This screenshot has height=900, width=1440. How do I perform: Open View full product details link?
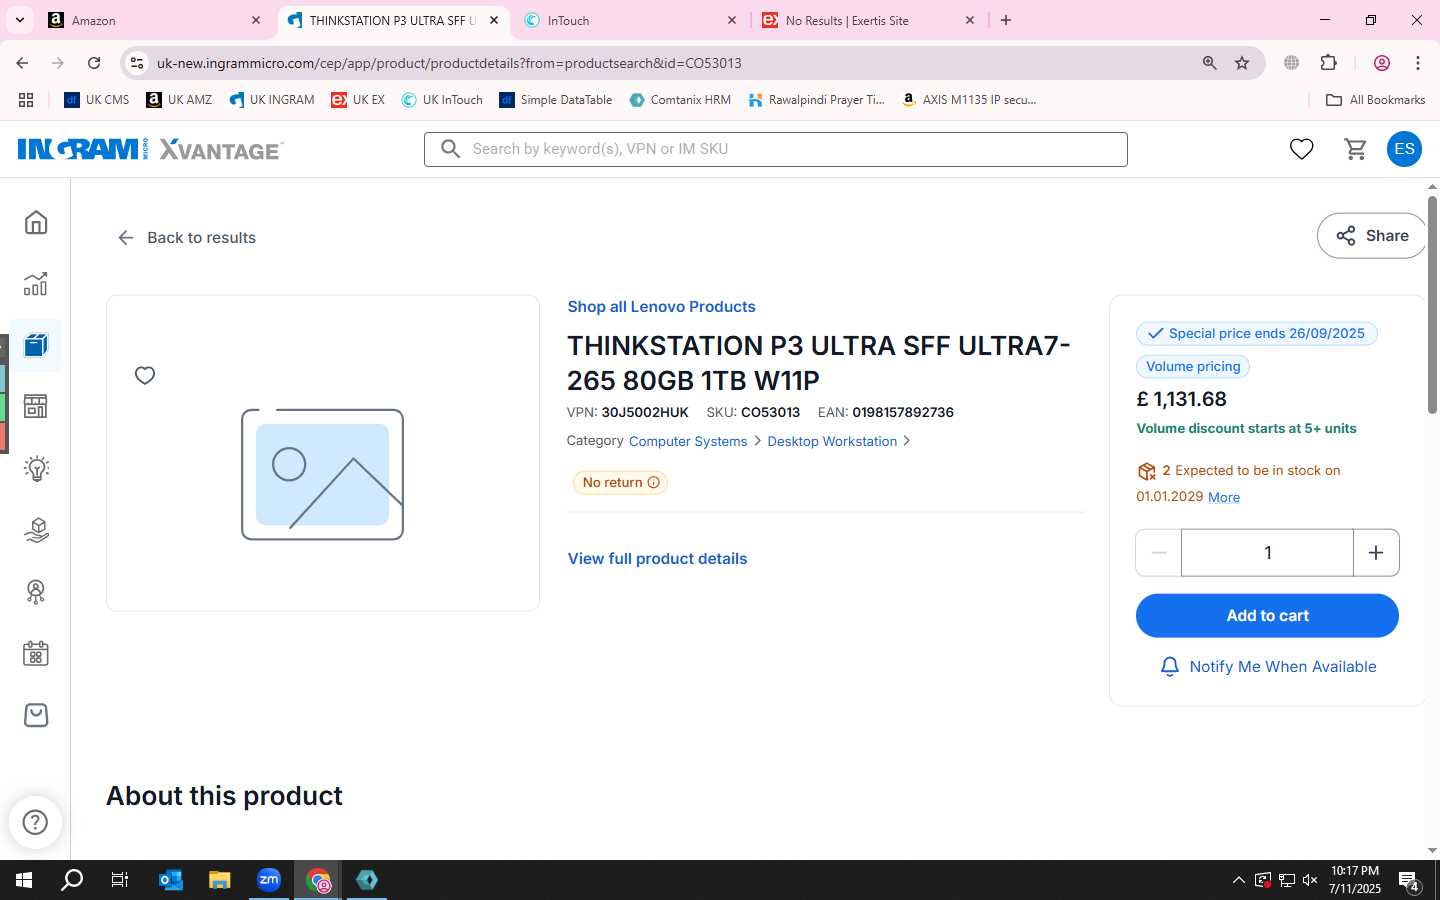657,559
